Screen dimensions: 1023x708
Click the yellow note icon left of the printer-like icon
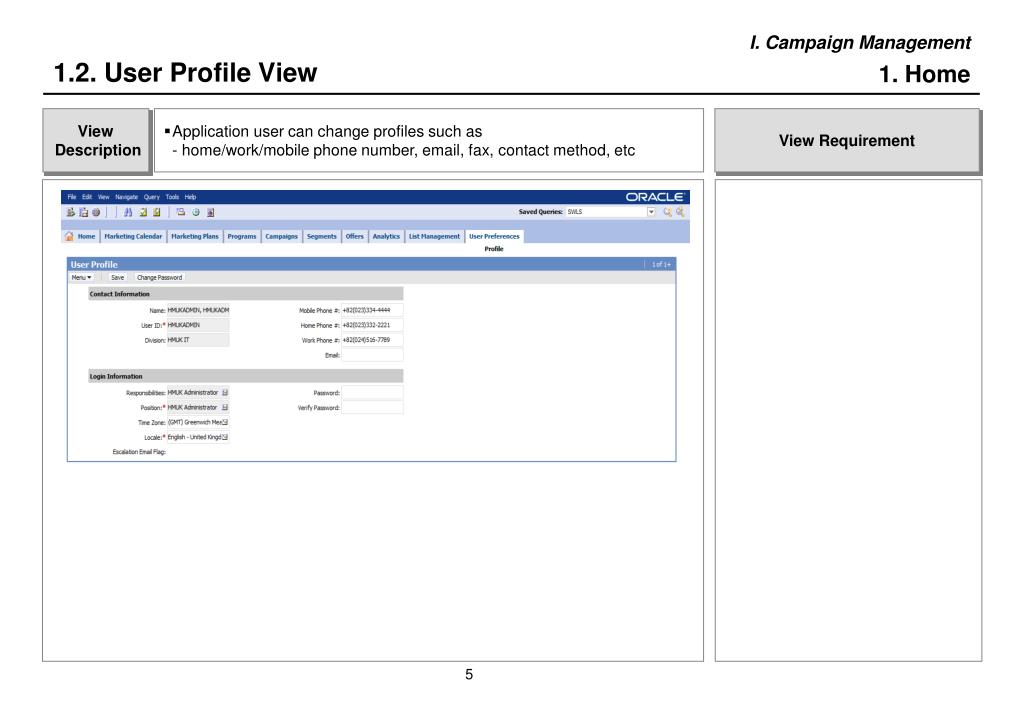coord(157,212)
